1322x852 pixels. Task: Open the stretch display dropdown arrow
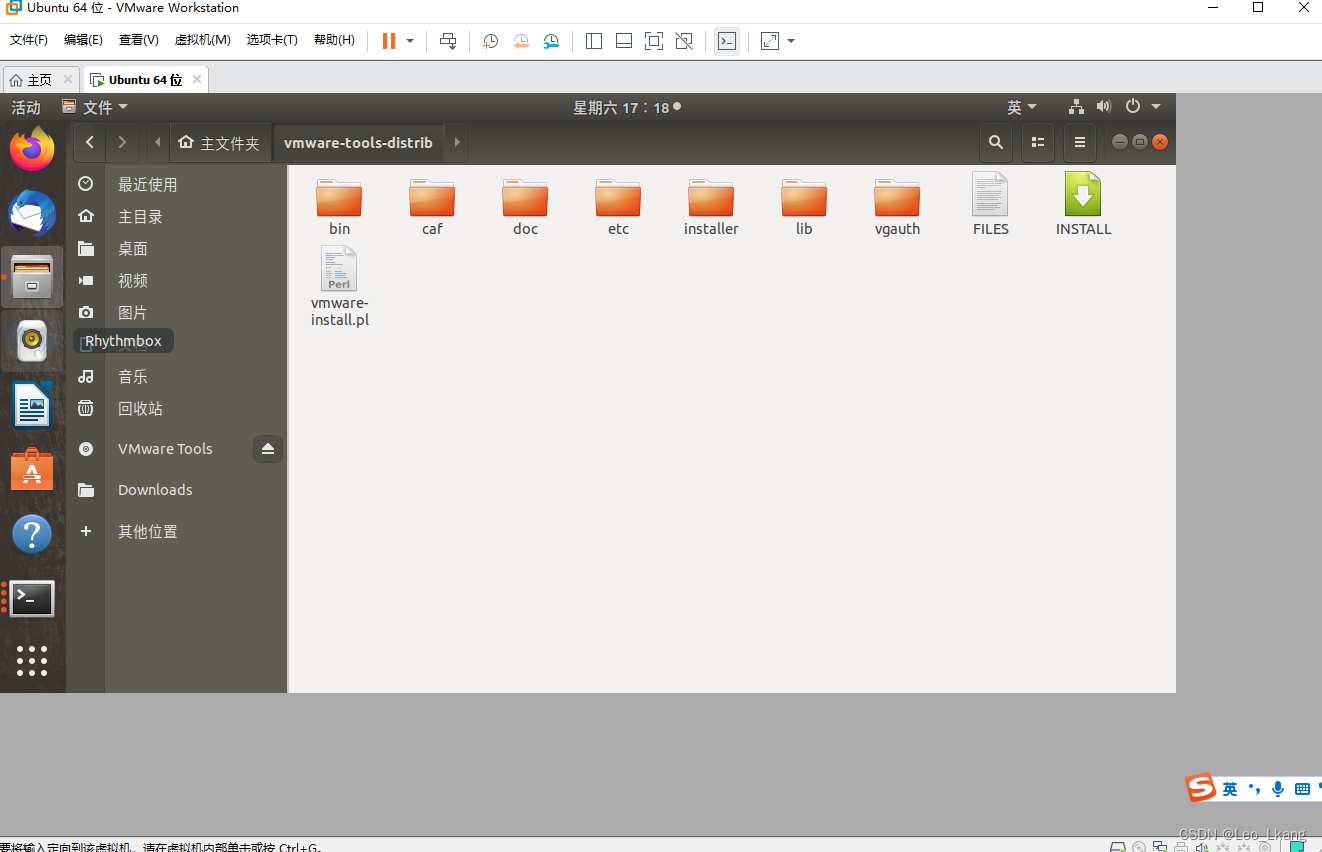point(791,41)
